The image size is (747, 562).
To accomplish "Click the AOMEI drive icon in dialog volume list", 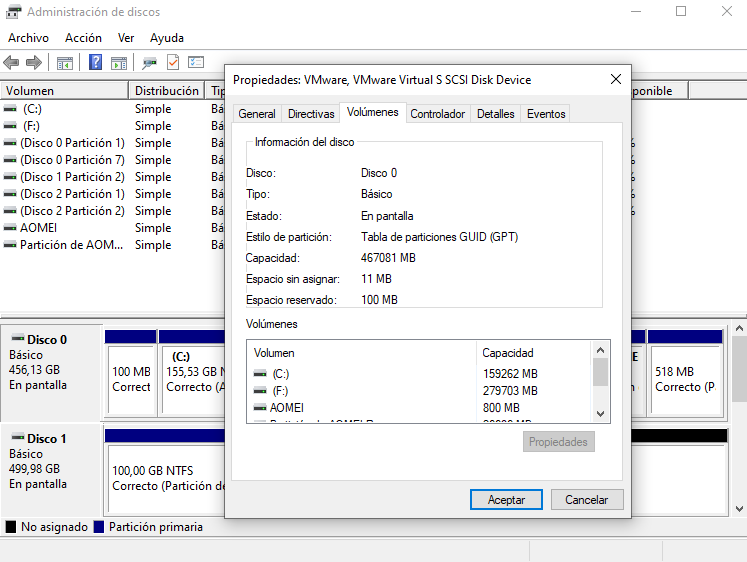I will click(260, 408).
